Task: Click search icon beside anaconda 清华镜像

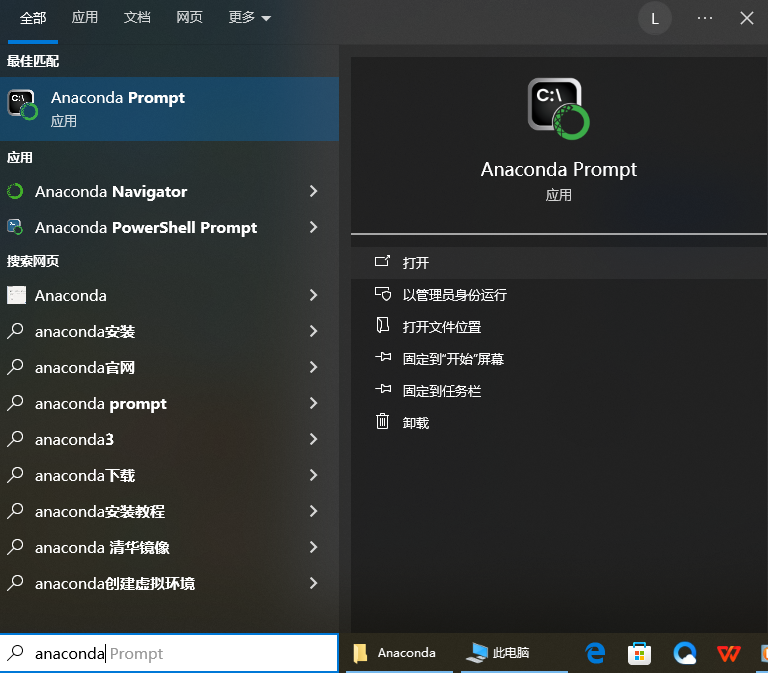Action: [x=15, y=547]
